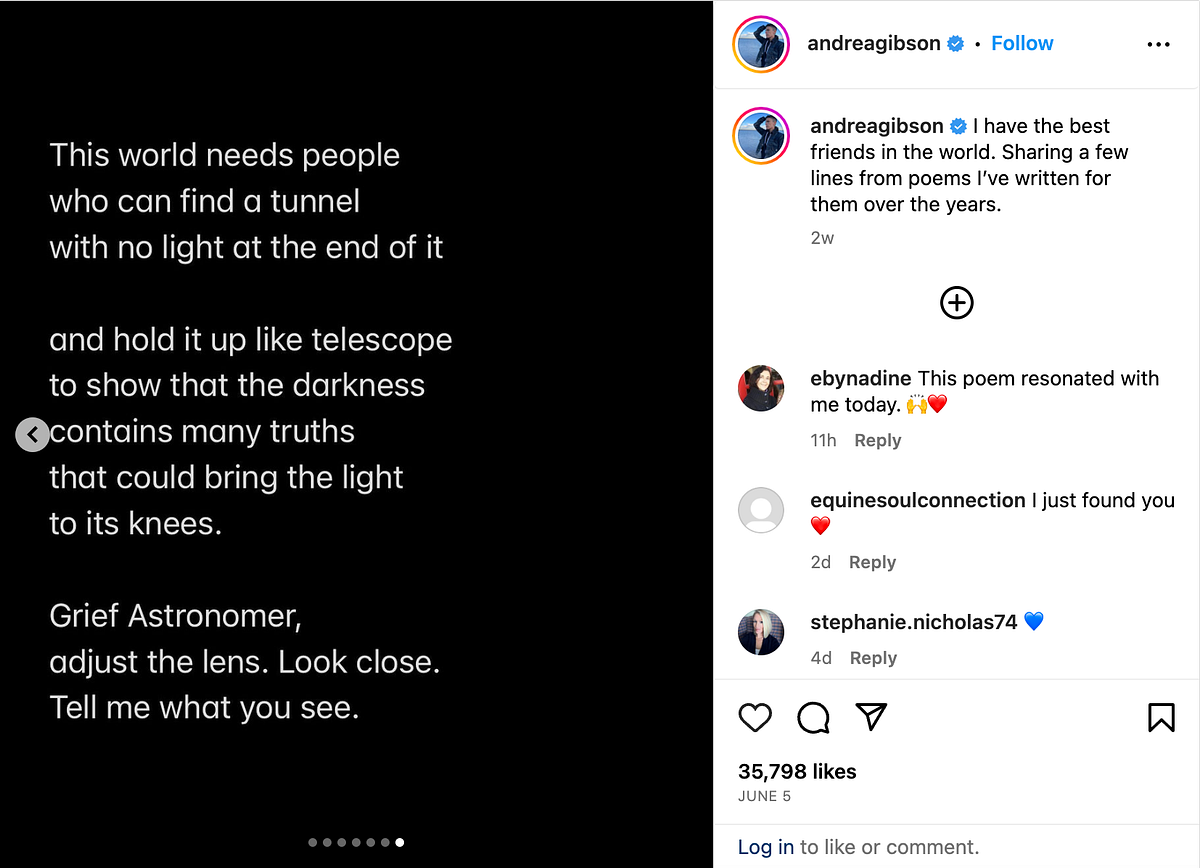Viewport: 1200px width, 868px height.
Task: Open ebynadine's profile avatar
Action: point(761,388)
